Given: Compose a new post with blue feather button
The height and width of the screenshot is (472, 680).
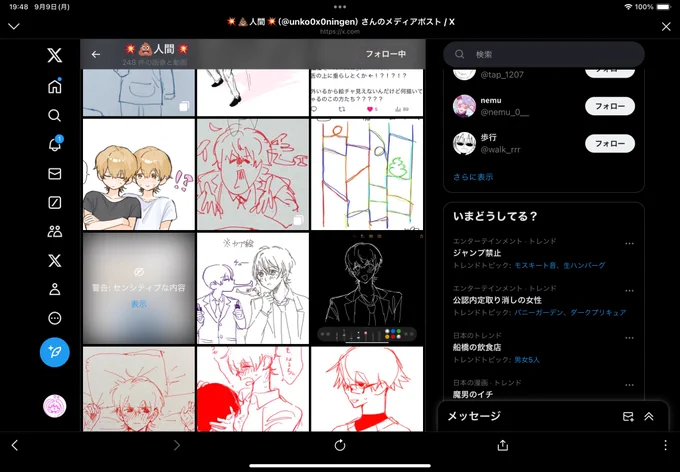Looking at the screenshot, I should click(55, 352).
